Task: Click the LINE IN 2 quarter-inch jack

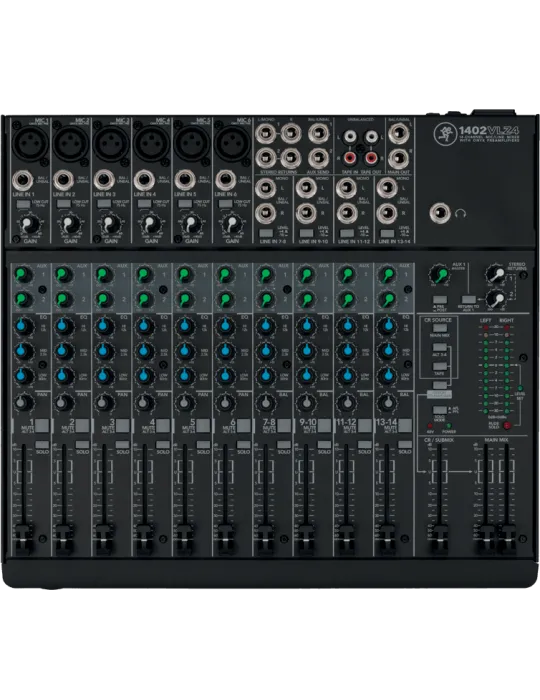Action: [x=63, y=180]
